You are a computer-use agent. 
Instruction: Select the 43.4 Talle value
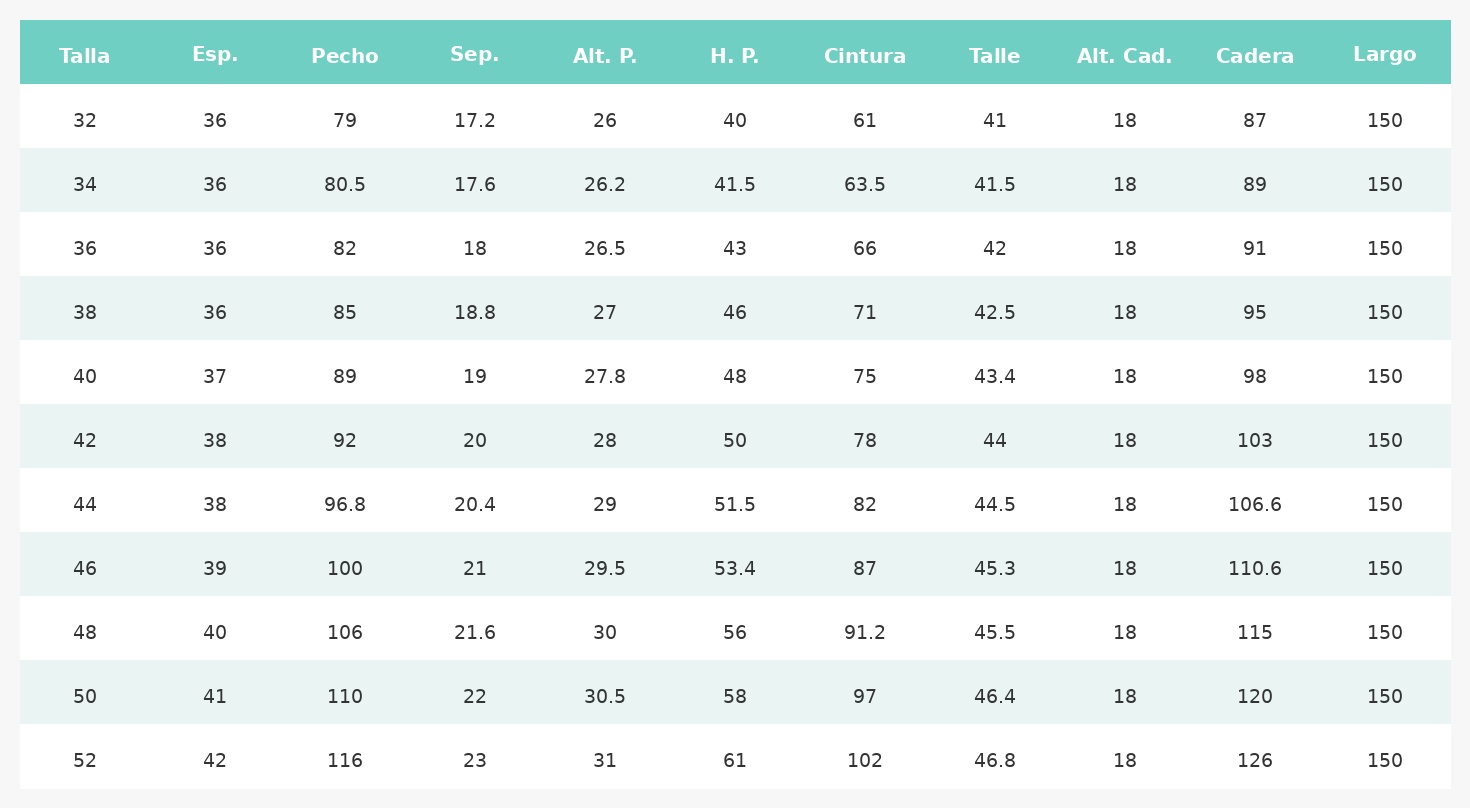point(995,377)
